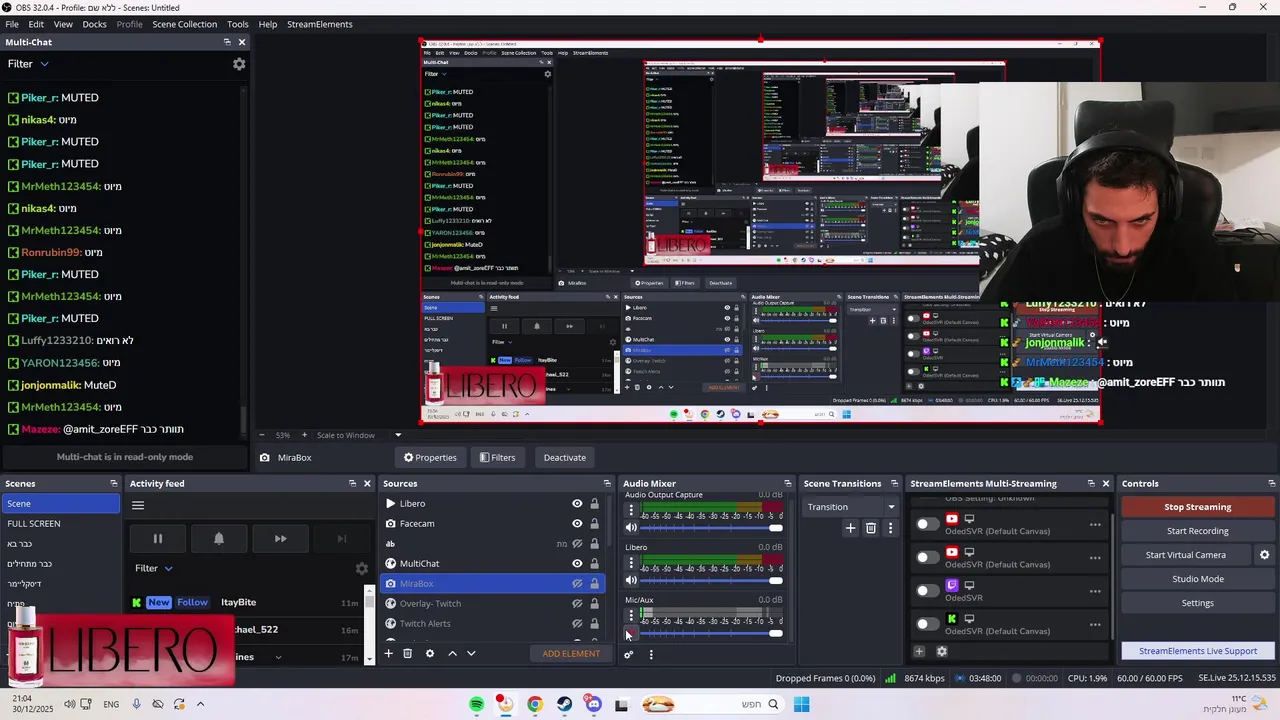Open Filters for the selected source
This screenshot has height=720, width=1280.
pyautogui.click(x=497, y=458)
